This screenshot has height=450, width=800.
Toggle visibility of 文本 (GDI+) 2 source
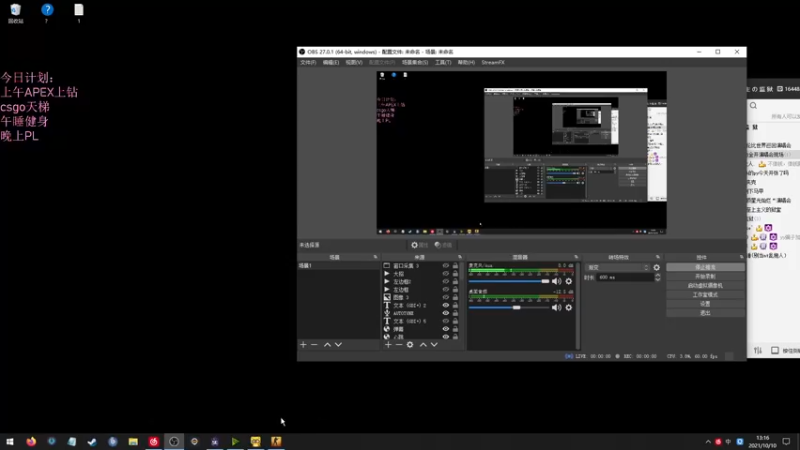[x=445, y=305]
